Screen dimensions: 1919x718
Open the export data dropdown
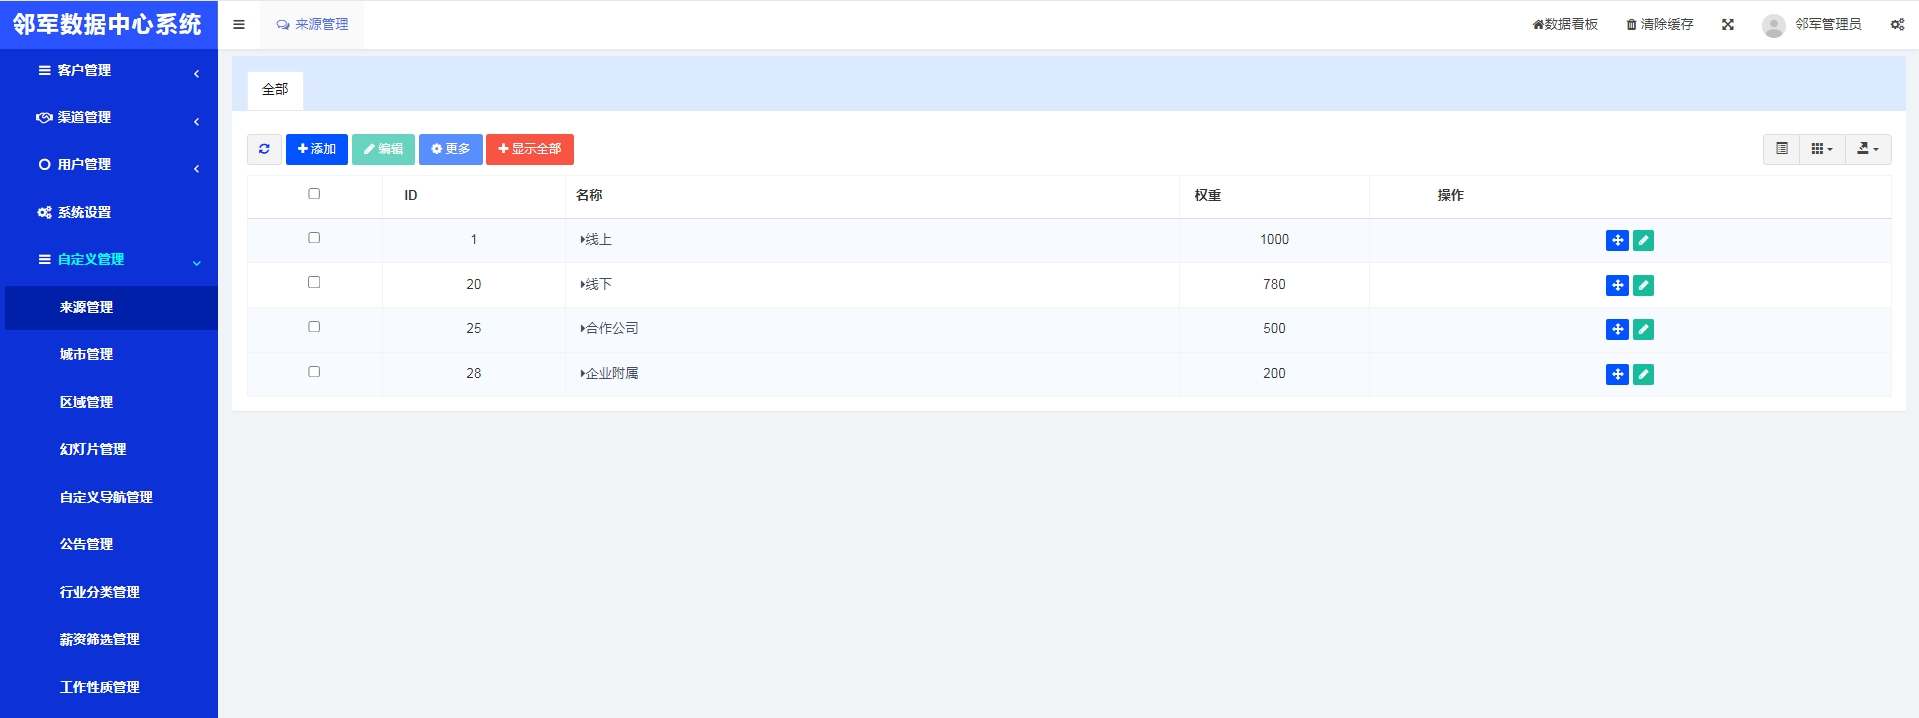click(1867, 149)
